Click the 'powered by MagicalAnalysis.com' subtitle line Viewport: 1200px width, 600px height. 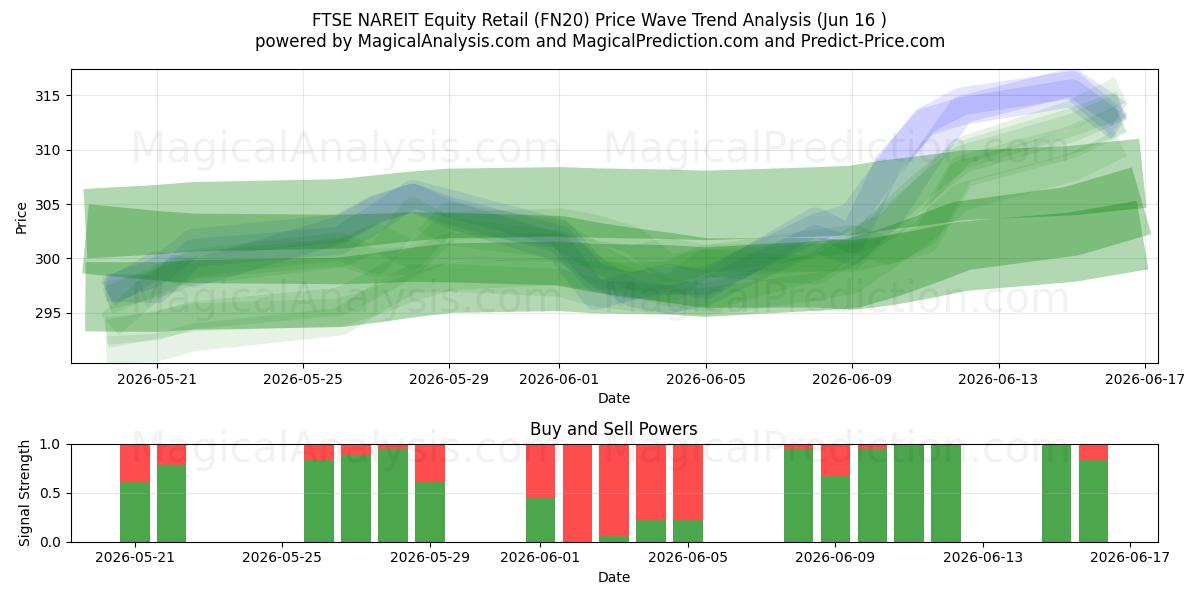(600, 41)
